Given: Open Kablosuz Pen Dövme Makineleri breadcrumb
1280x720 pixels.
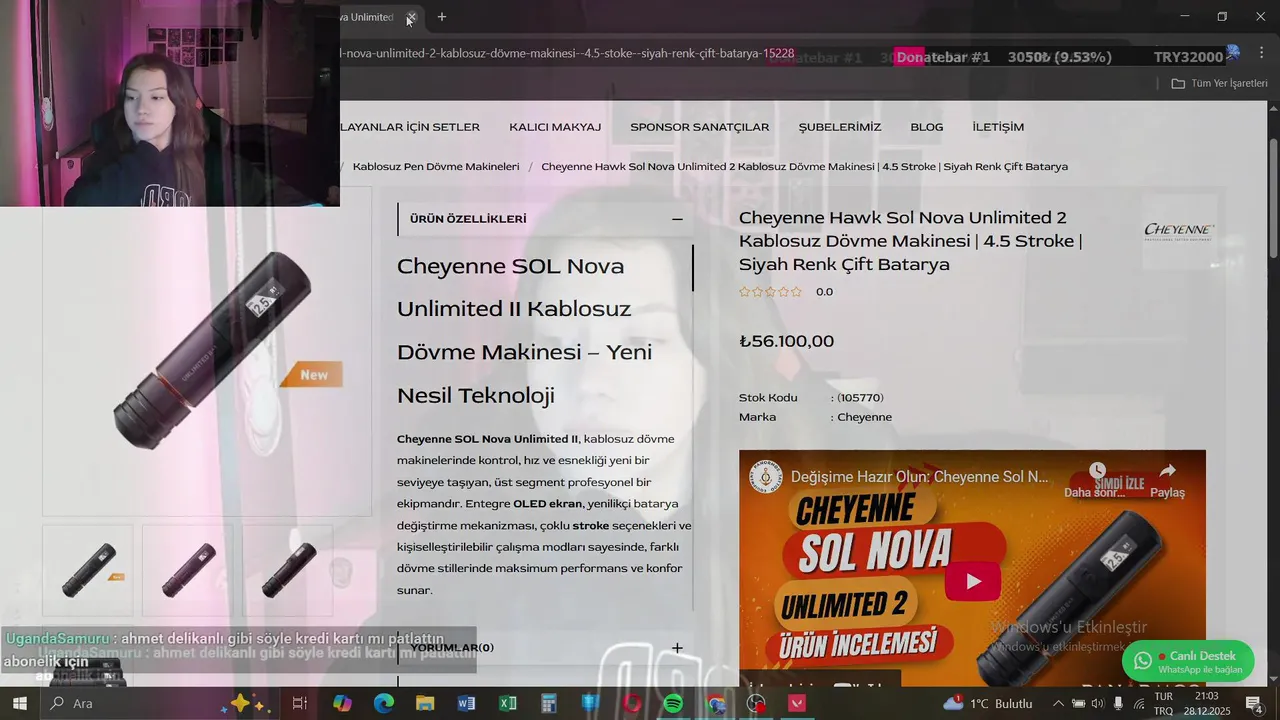Looking at the screenshot, I should (x=436, y=167).
